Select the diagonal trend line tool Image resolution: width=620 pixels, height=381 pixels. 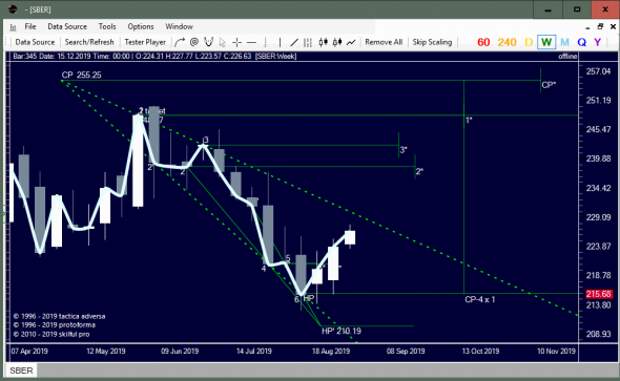(294, 42)
